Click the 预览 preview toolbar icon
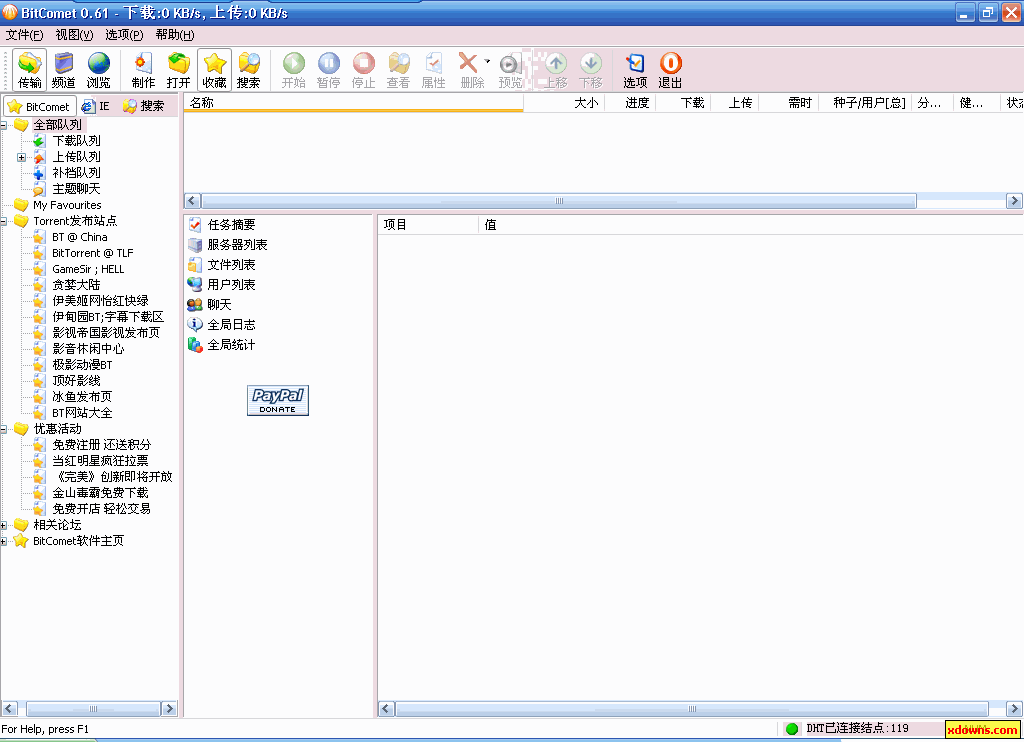This screenshot has width=1024, height=742. point(510,69)
